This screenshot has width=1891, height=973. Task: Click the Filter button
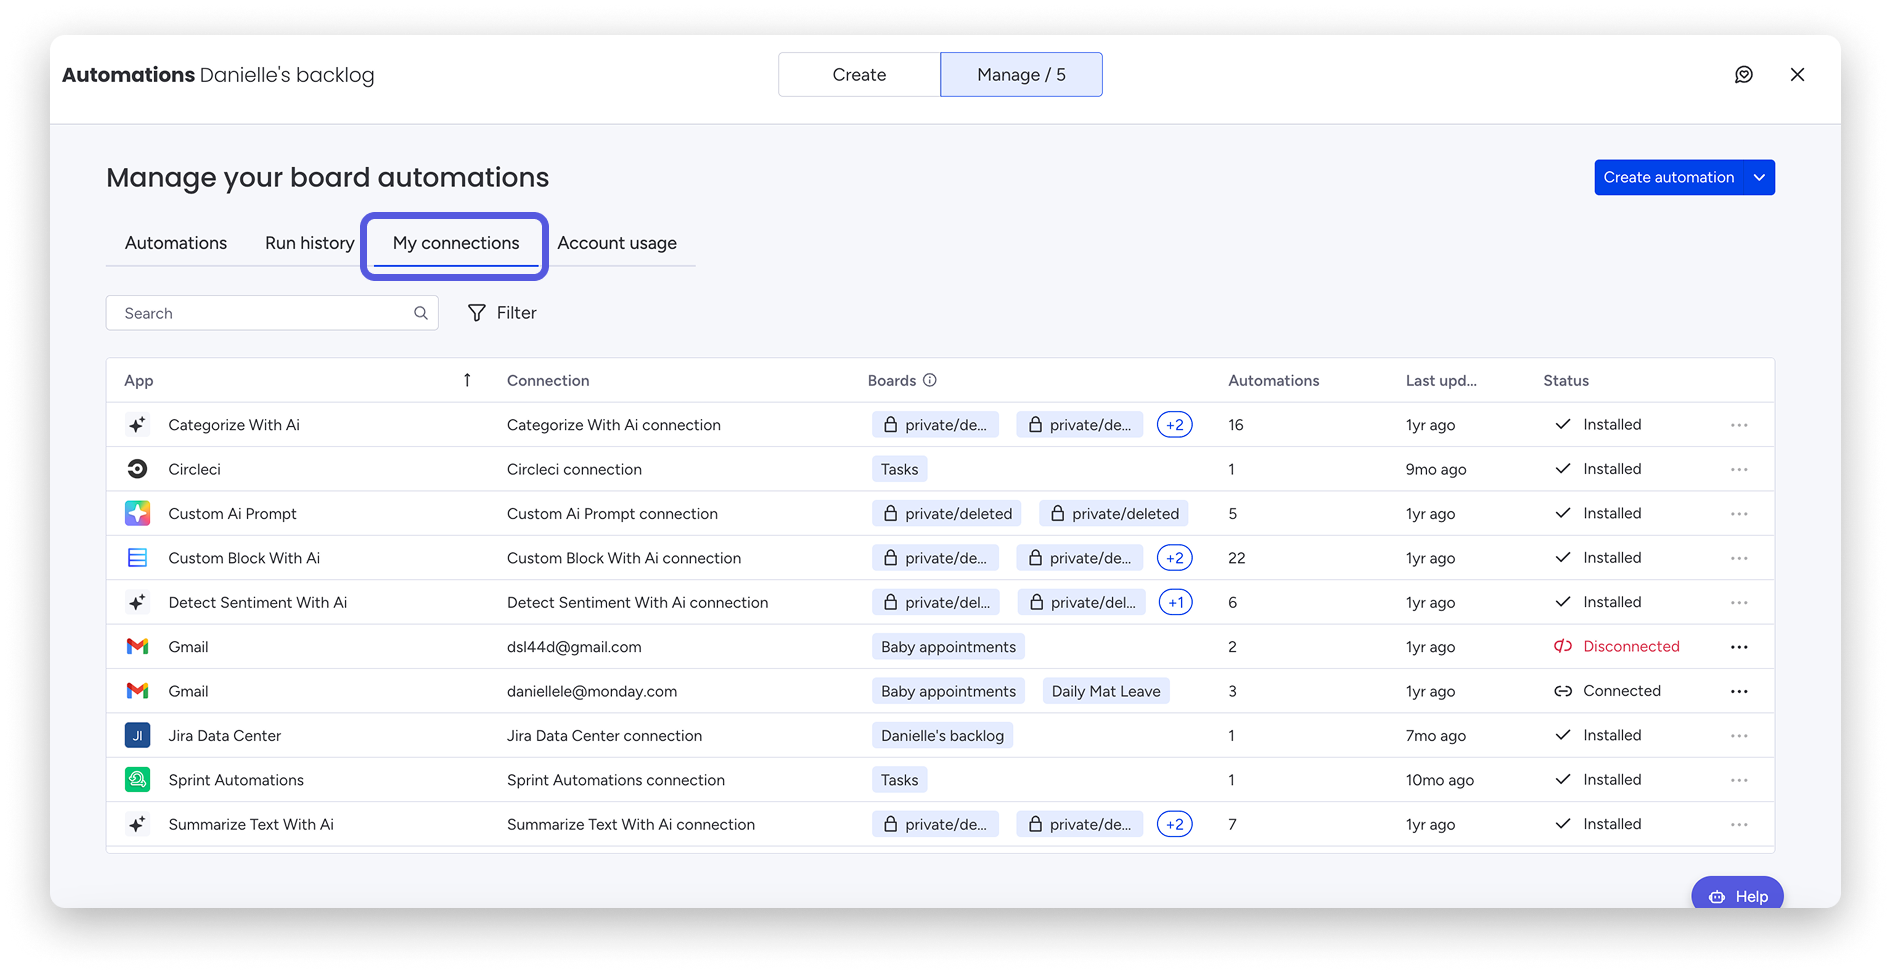[502, 313]
